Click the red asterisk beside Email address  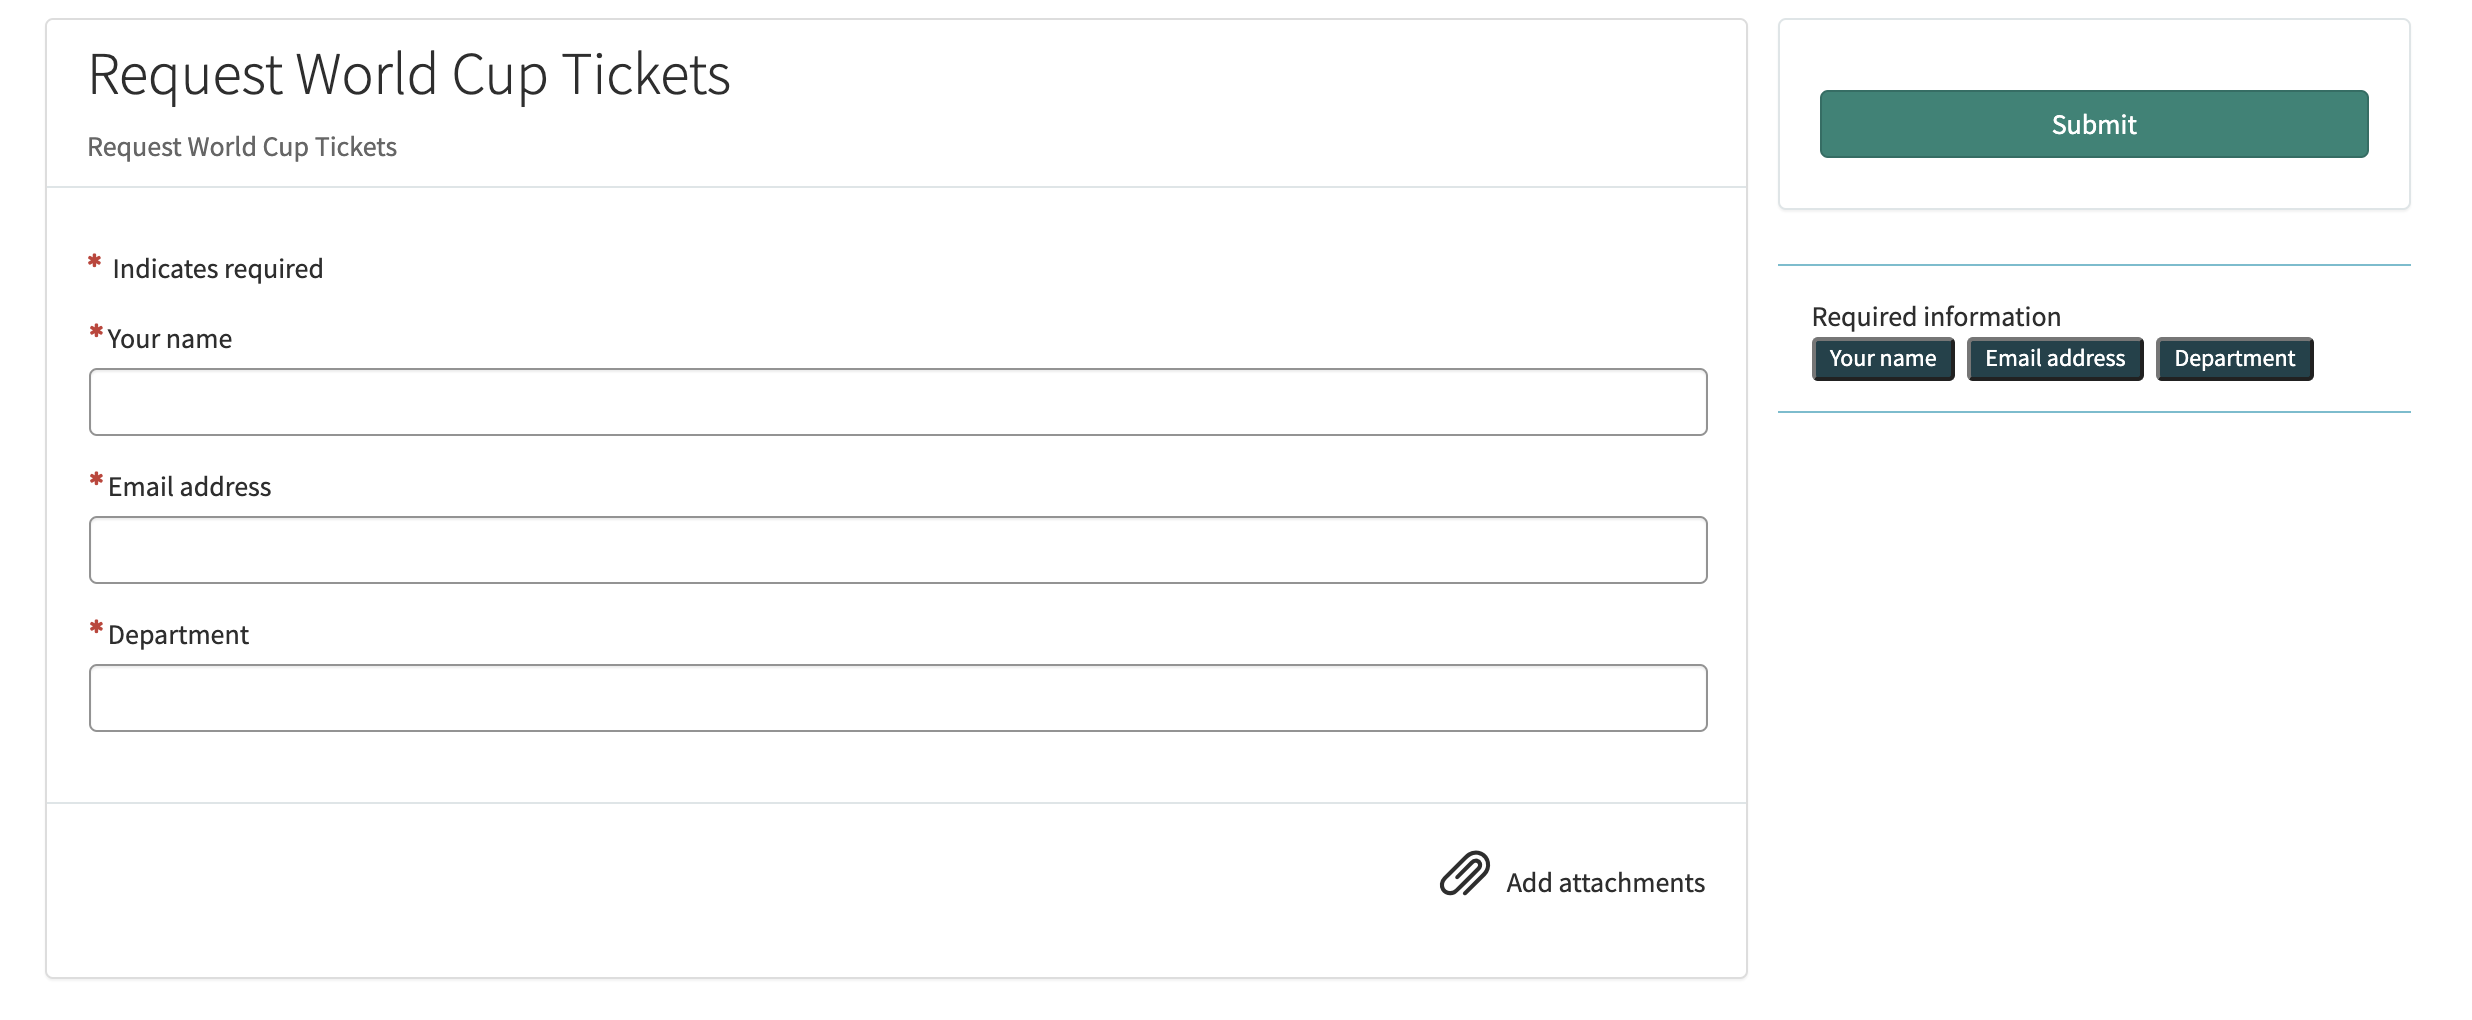point(95,478)
